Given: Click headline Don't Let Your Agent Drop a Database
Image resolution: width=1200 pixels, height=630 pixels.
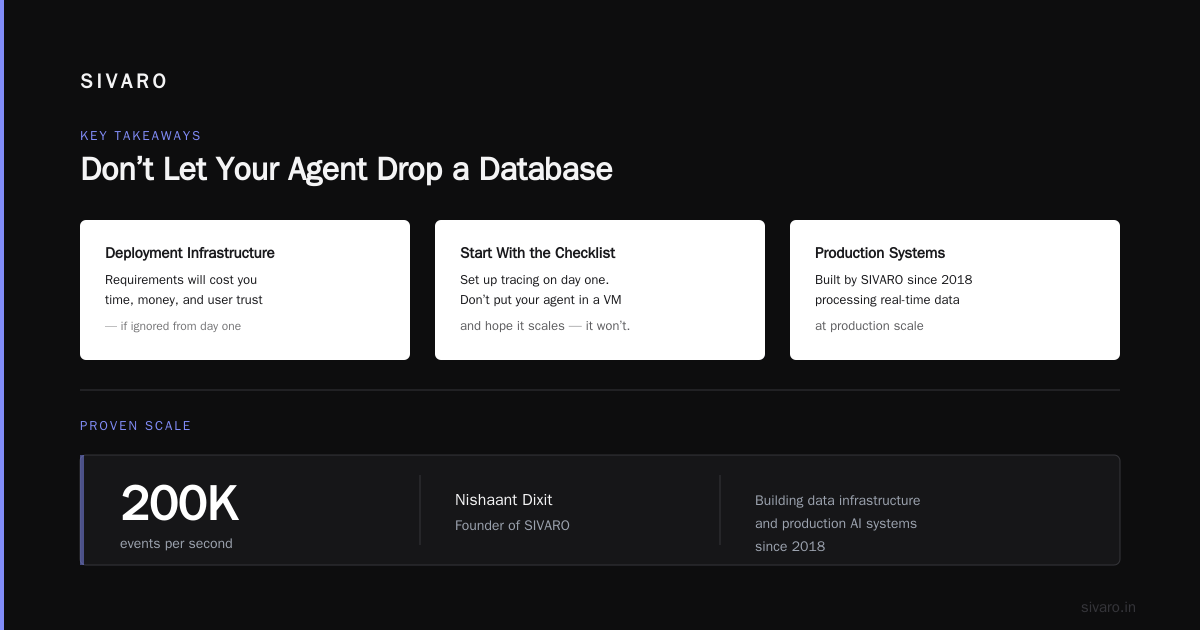Looking at the screenshot, I should click(346, 169).
